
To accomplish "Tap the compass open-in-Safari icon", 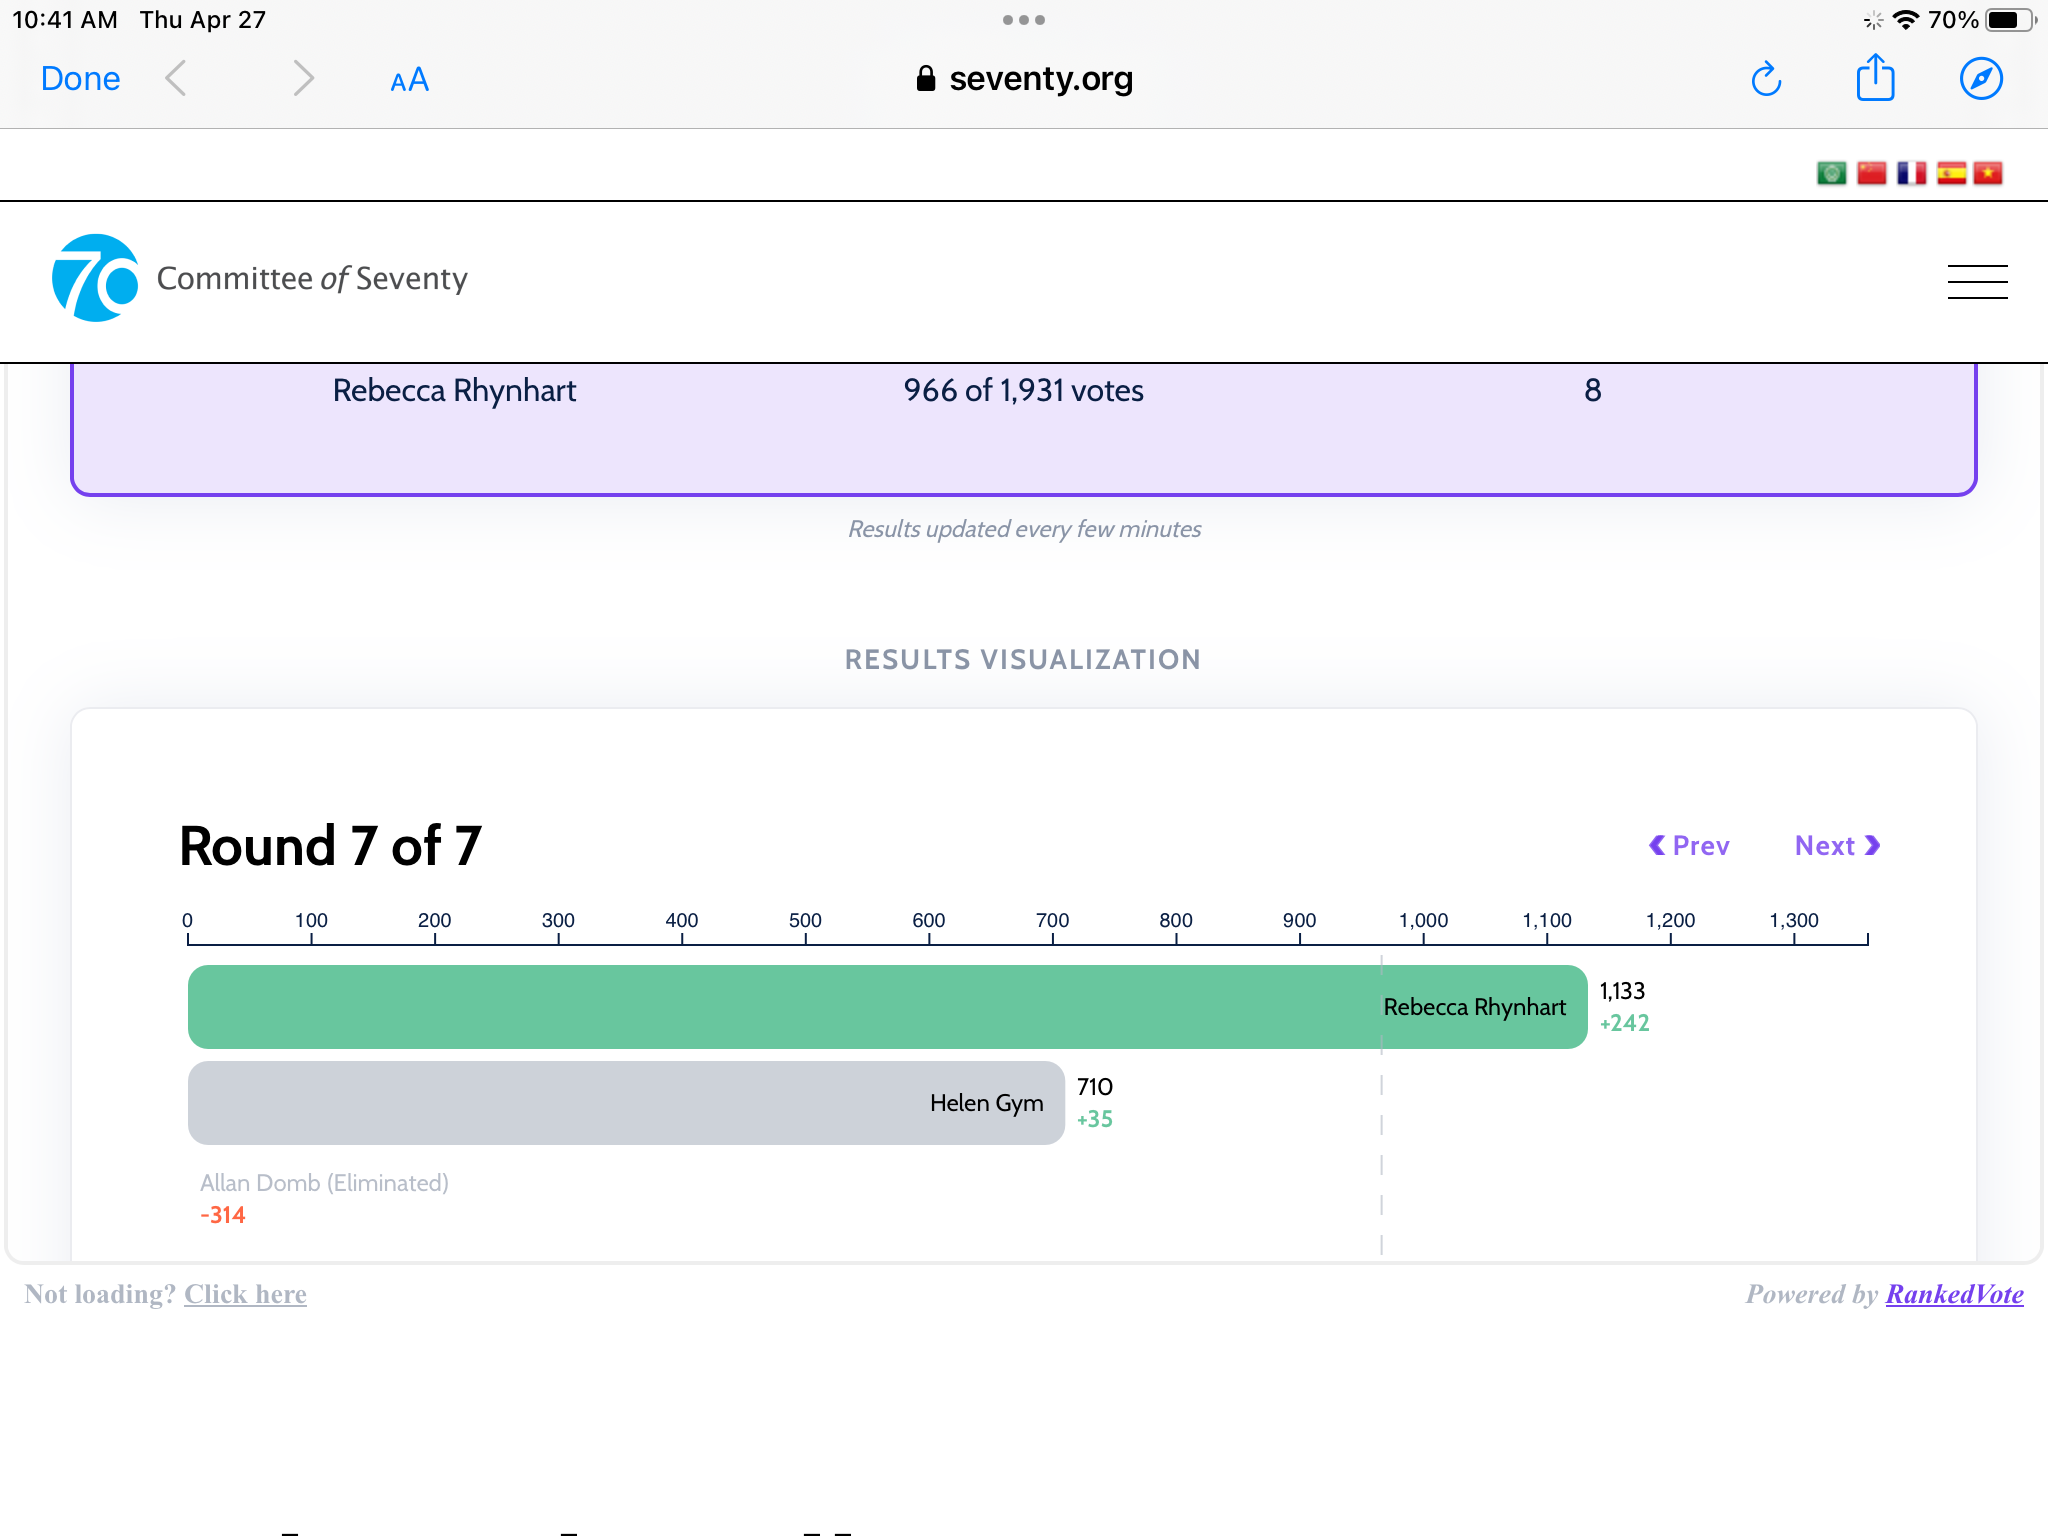I will (1980, 79).
